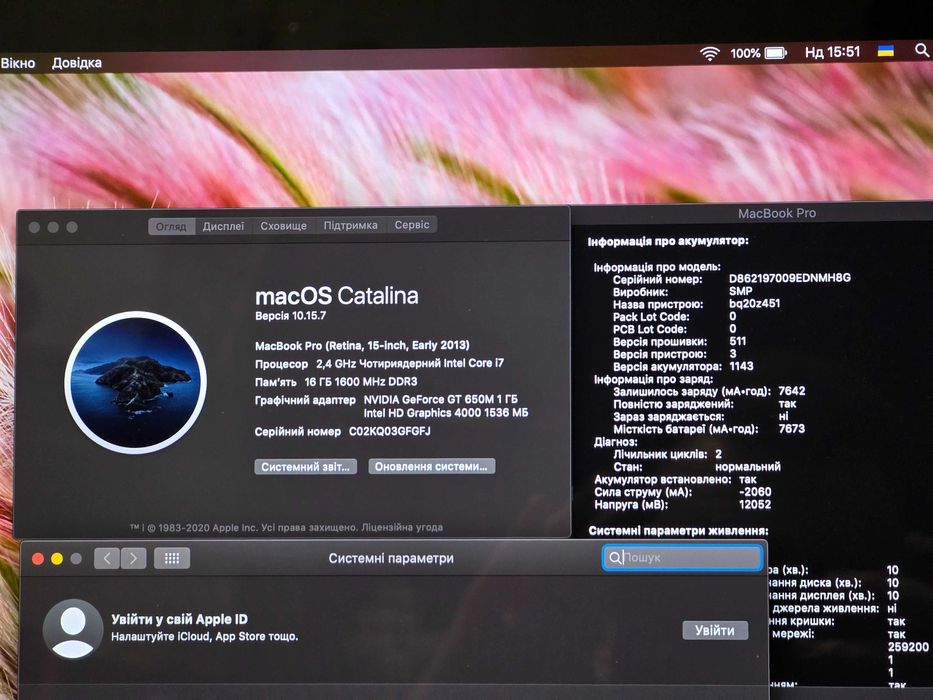Click the Оновлення системи button

pyautogui.click(x=431, y=466)
